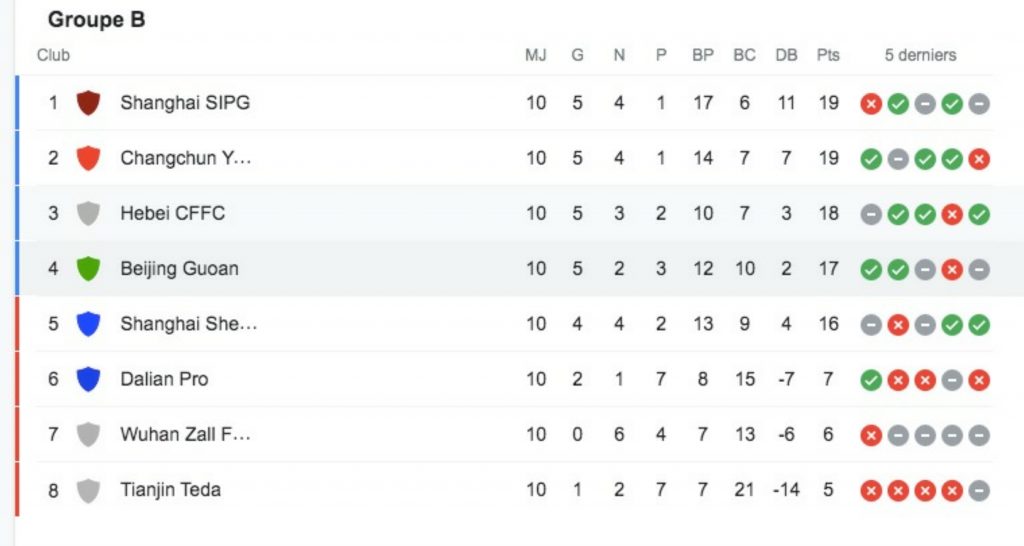The width and height of the screenshot is (1024, 546).
Task: Click the '5 derniers' column header
Action: (920, 55)
